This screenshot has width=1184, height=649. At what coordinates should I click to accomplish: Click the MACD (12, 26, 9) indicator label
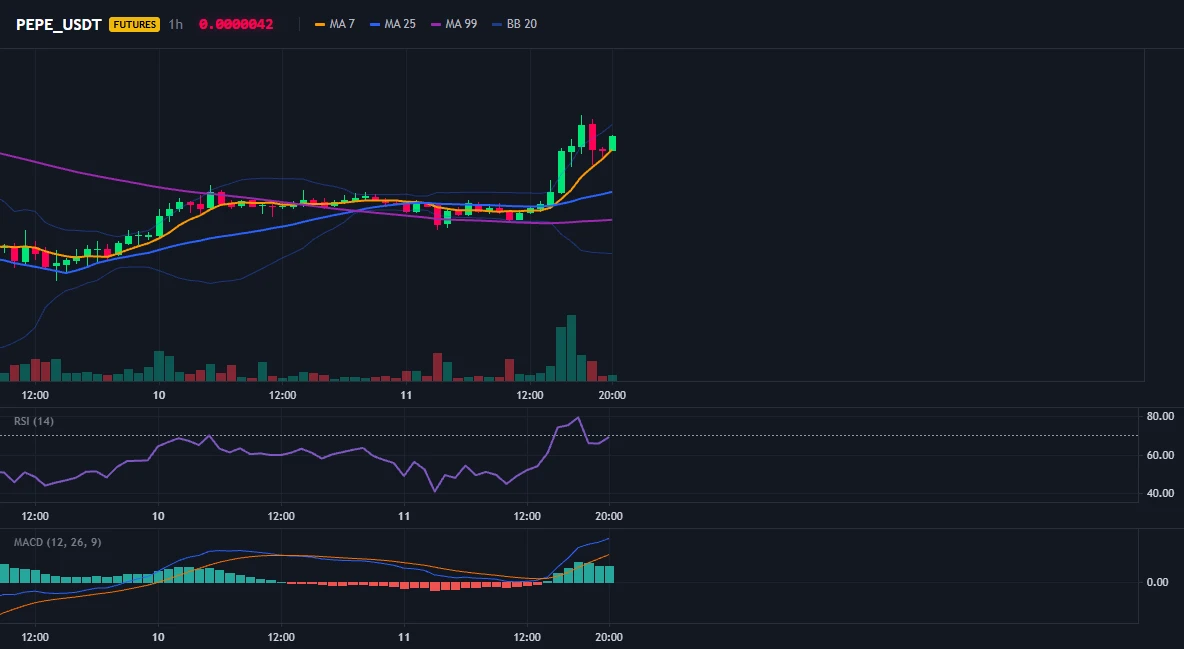tap(57, 542)
